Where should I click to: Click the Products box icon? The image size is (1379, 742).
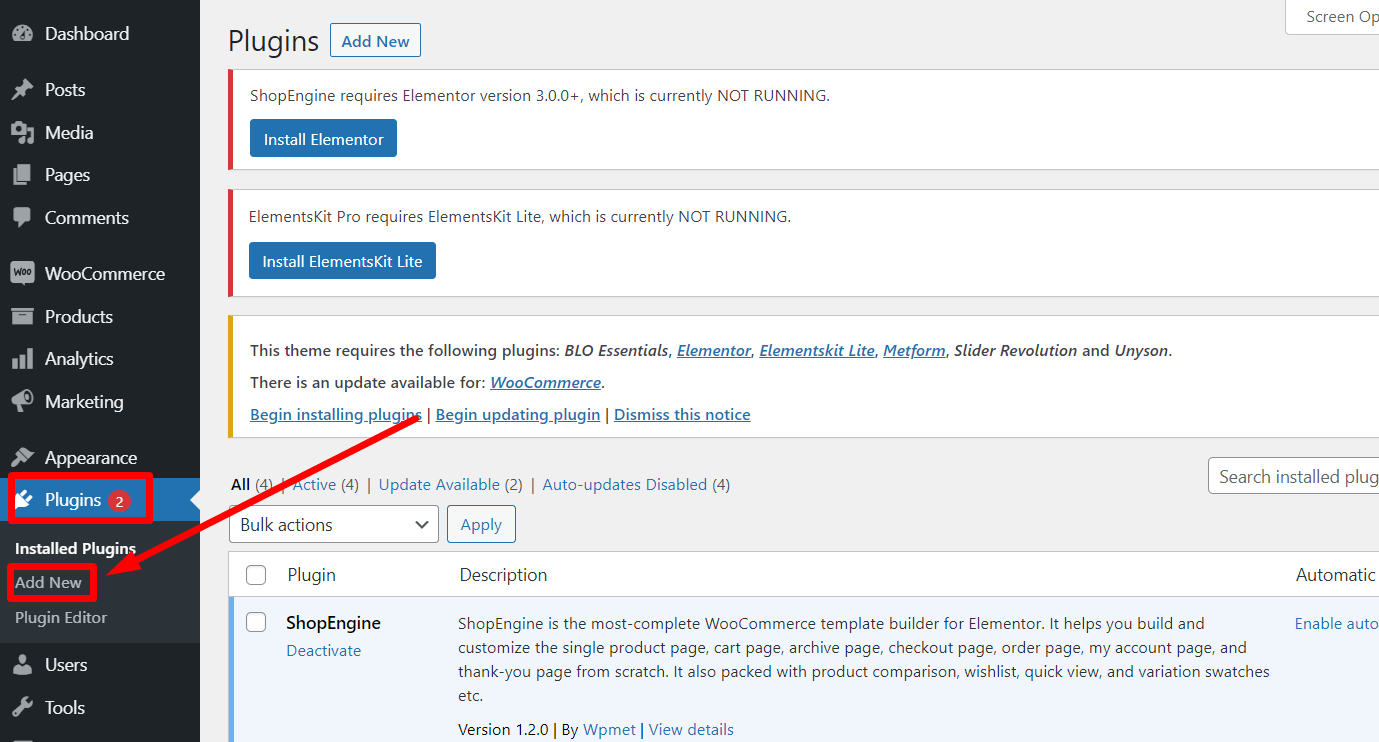click(x=22, y=316)
